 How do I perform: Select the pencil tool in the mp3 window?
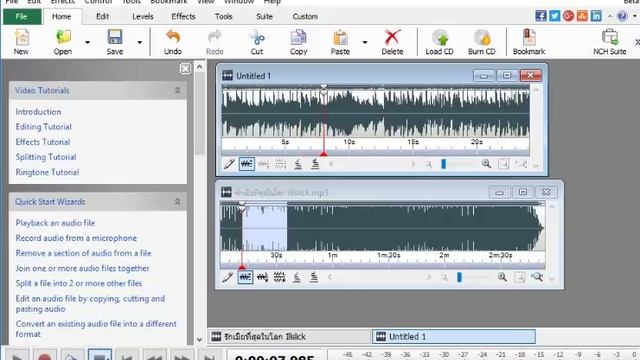[228, 278]
